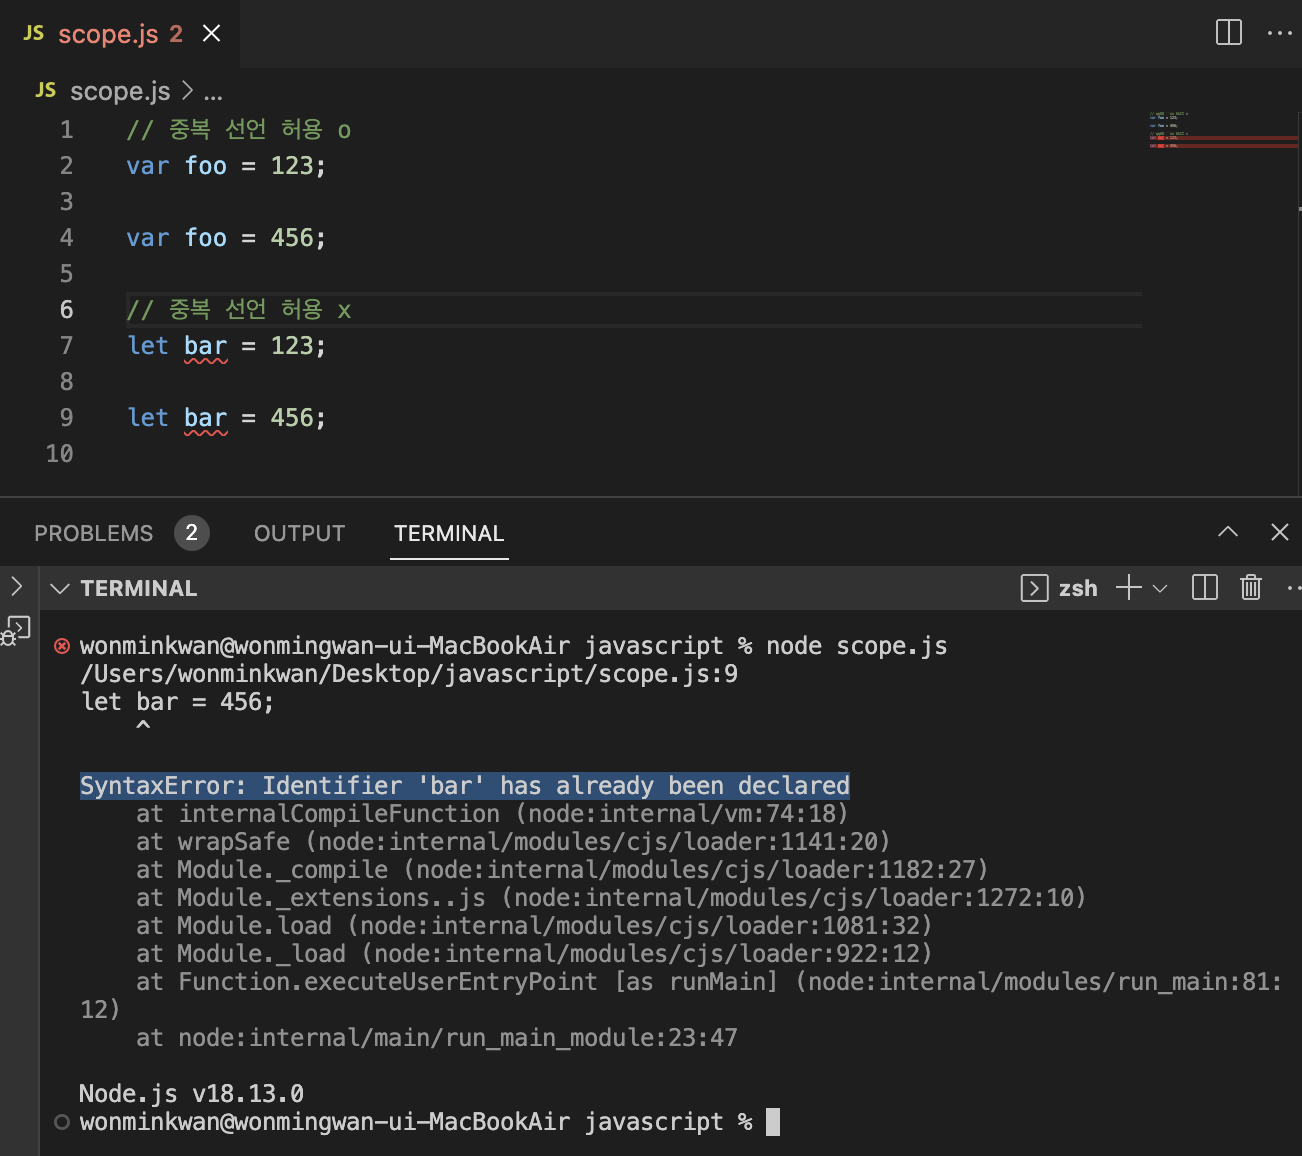
Task: Click 'at Module._compile' stack trace line
Action: click(x=562, y=870)
